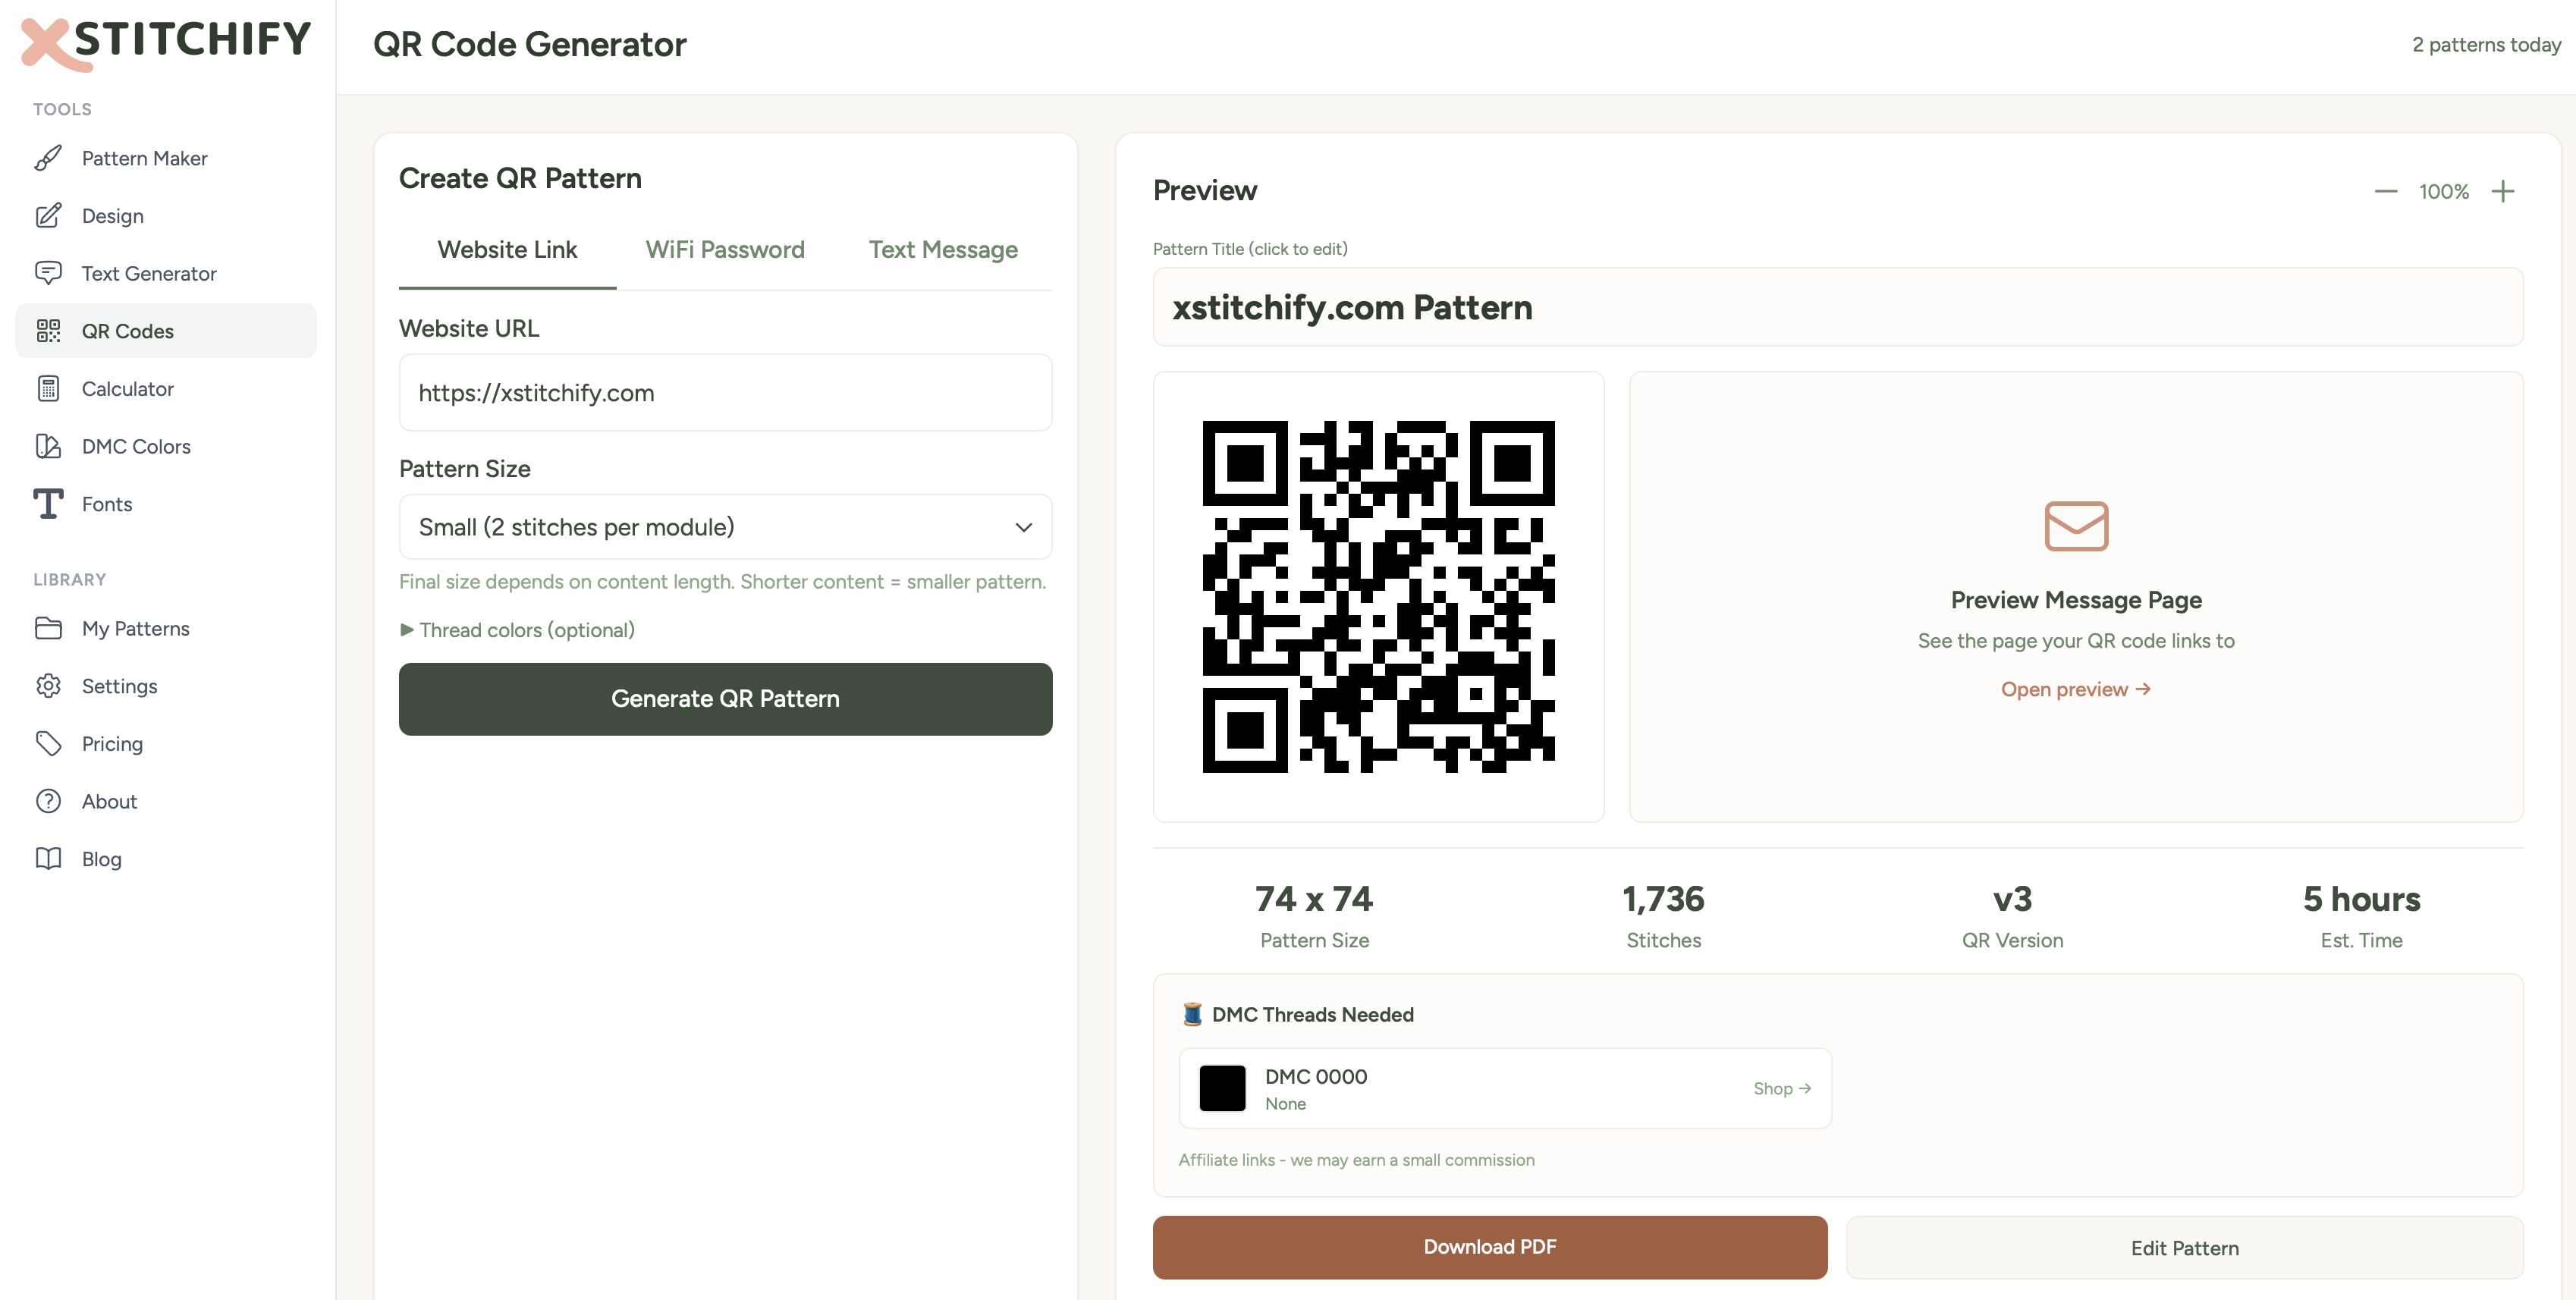
Task: Click the DMC 0000 color swatch
Action: click(x=1221, y=1088)
